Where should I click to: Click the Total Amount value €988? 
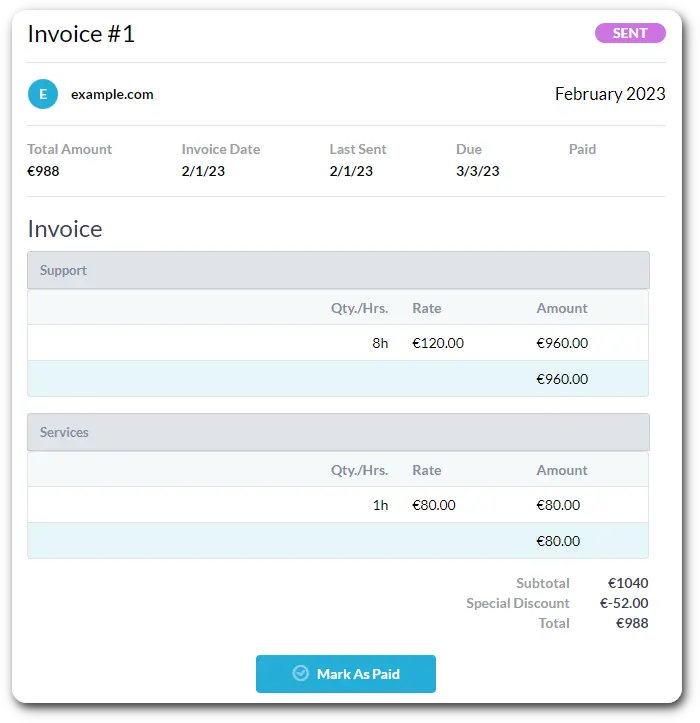click(x=43, y=171)
